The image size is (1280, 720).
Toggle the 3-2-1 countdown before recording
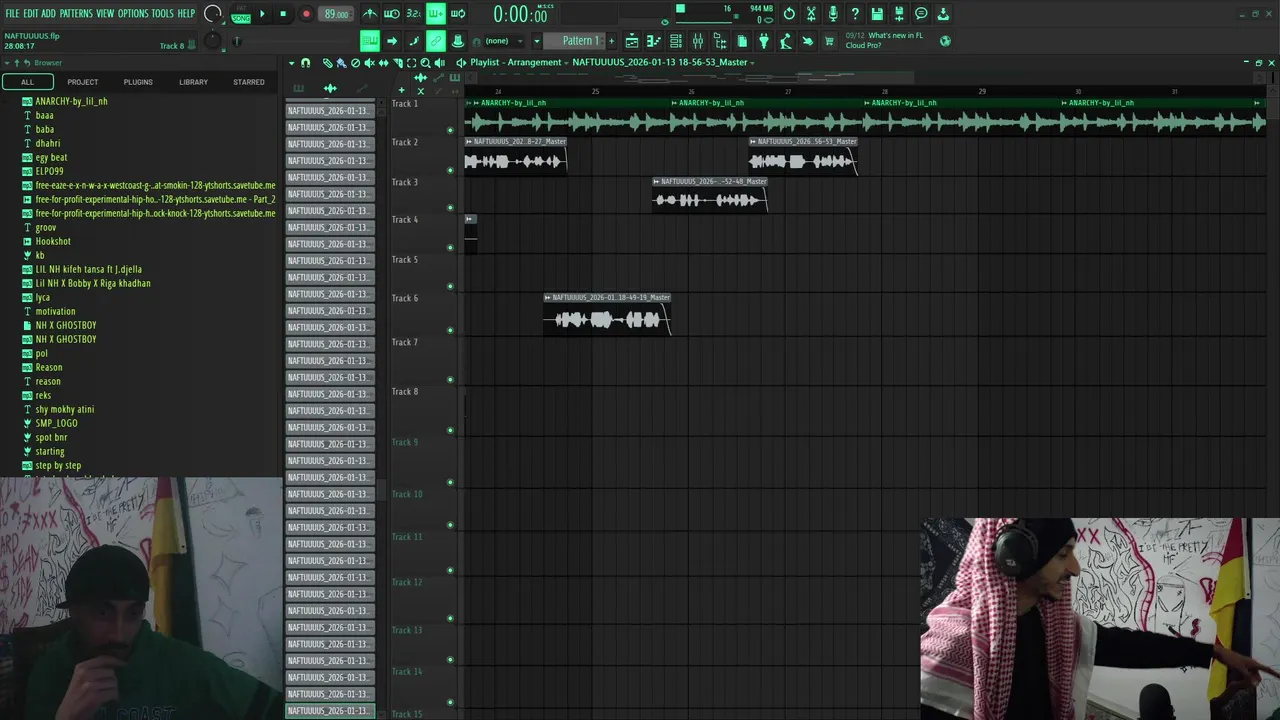coord(414,14)
